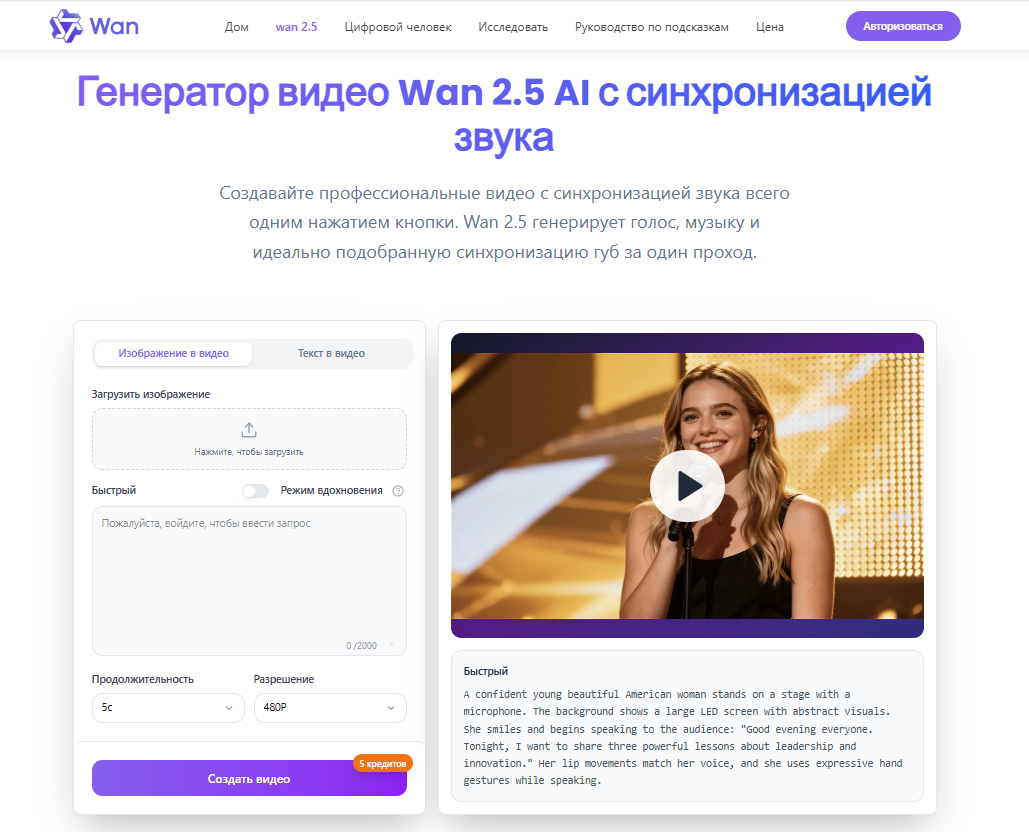Click the Разрешение label
This screenshot has height=832, width=1029.
[x=284, y=679]
